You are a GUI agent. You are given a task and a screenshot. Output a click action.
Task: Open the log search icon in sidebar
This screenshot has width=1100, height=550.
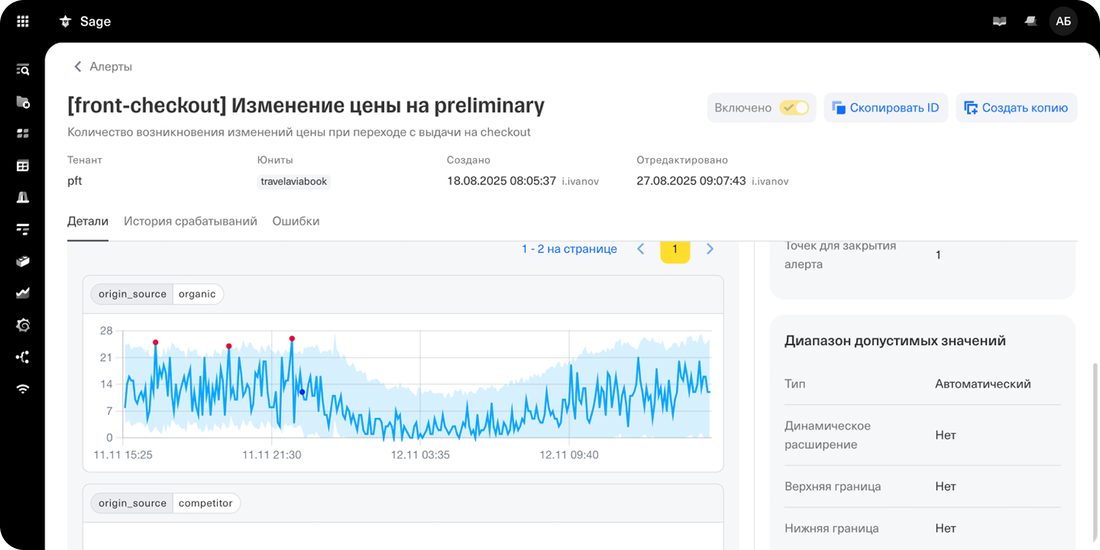point(23,70)
